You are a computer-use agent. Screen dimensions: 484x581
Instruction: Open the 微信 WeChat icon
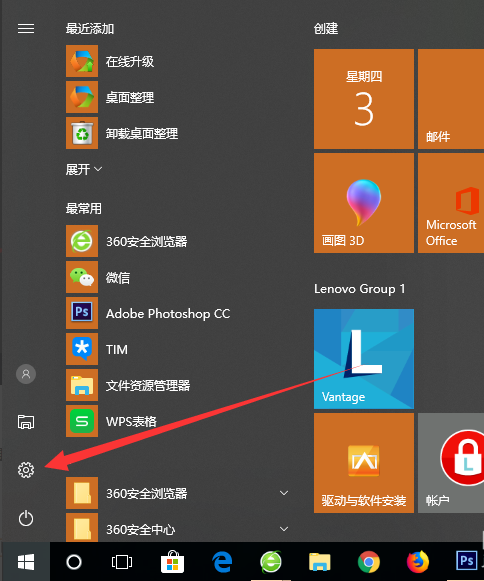click(82, 277)
